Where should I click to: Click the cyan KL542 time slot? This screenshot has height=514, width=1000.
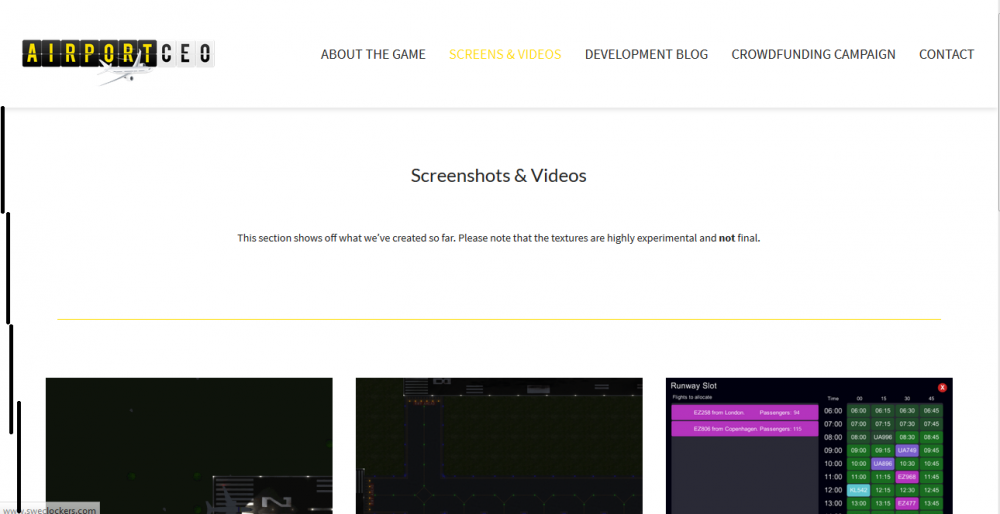[858, 490]
